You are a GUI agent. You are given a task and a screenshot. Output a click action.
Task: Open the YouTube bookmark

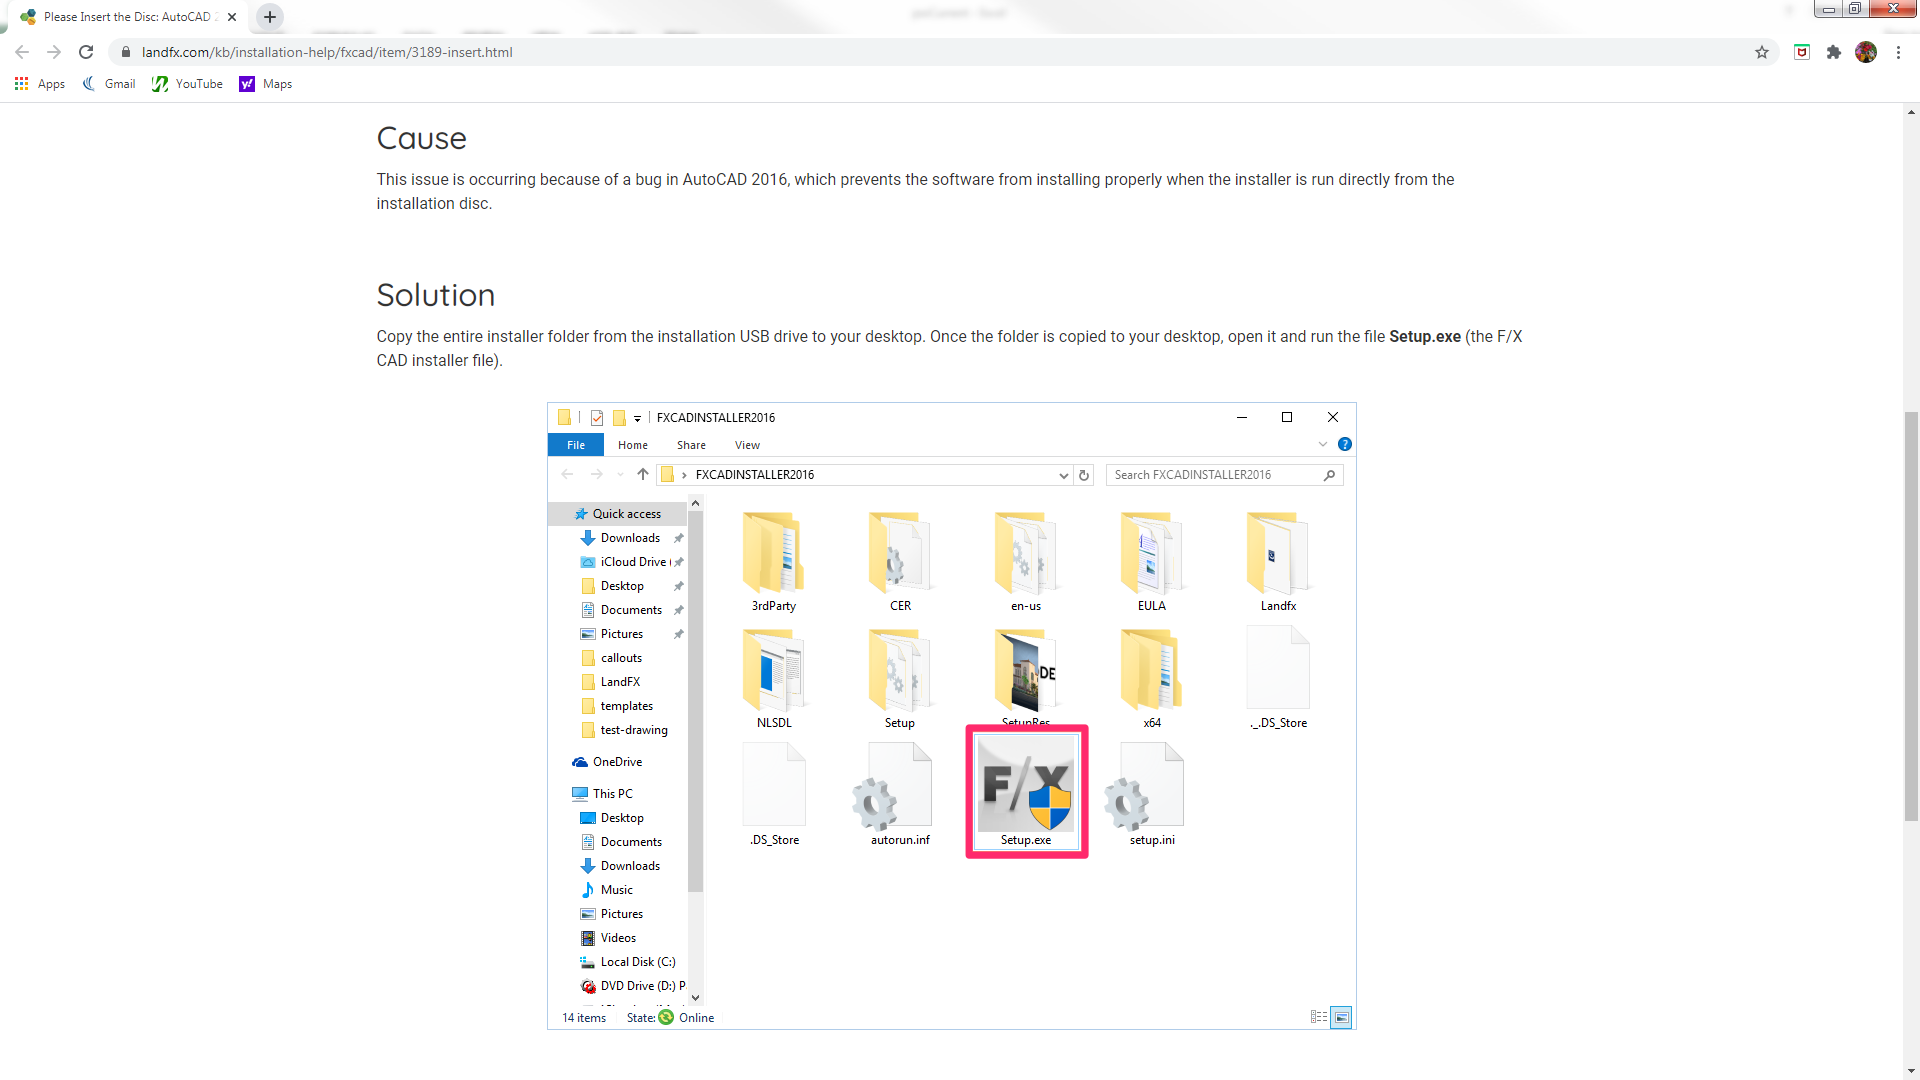pos(187,84)
